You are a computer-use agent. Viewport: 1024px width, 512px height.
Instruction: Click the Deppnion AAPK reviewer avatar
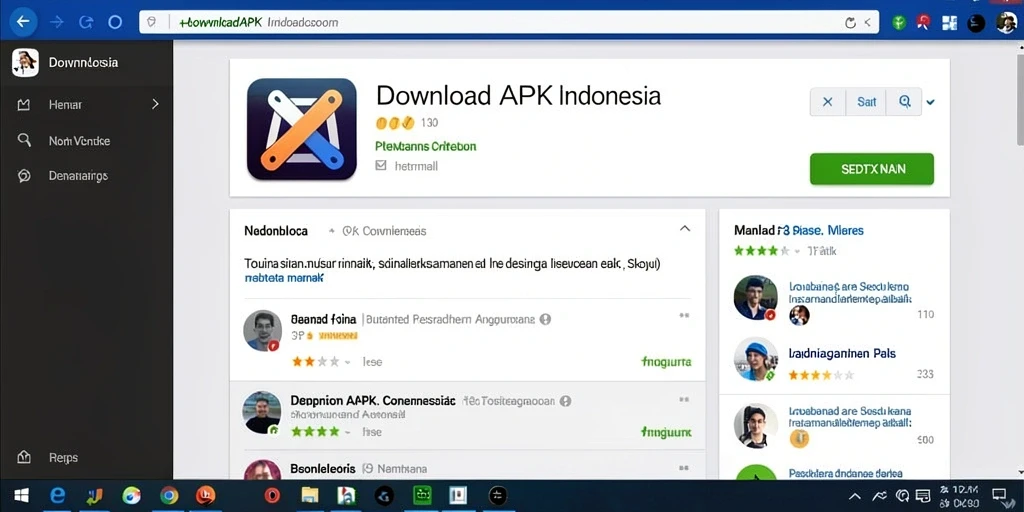(x=262, y=413)
